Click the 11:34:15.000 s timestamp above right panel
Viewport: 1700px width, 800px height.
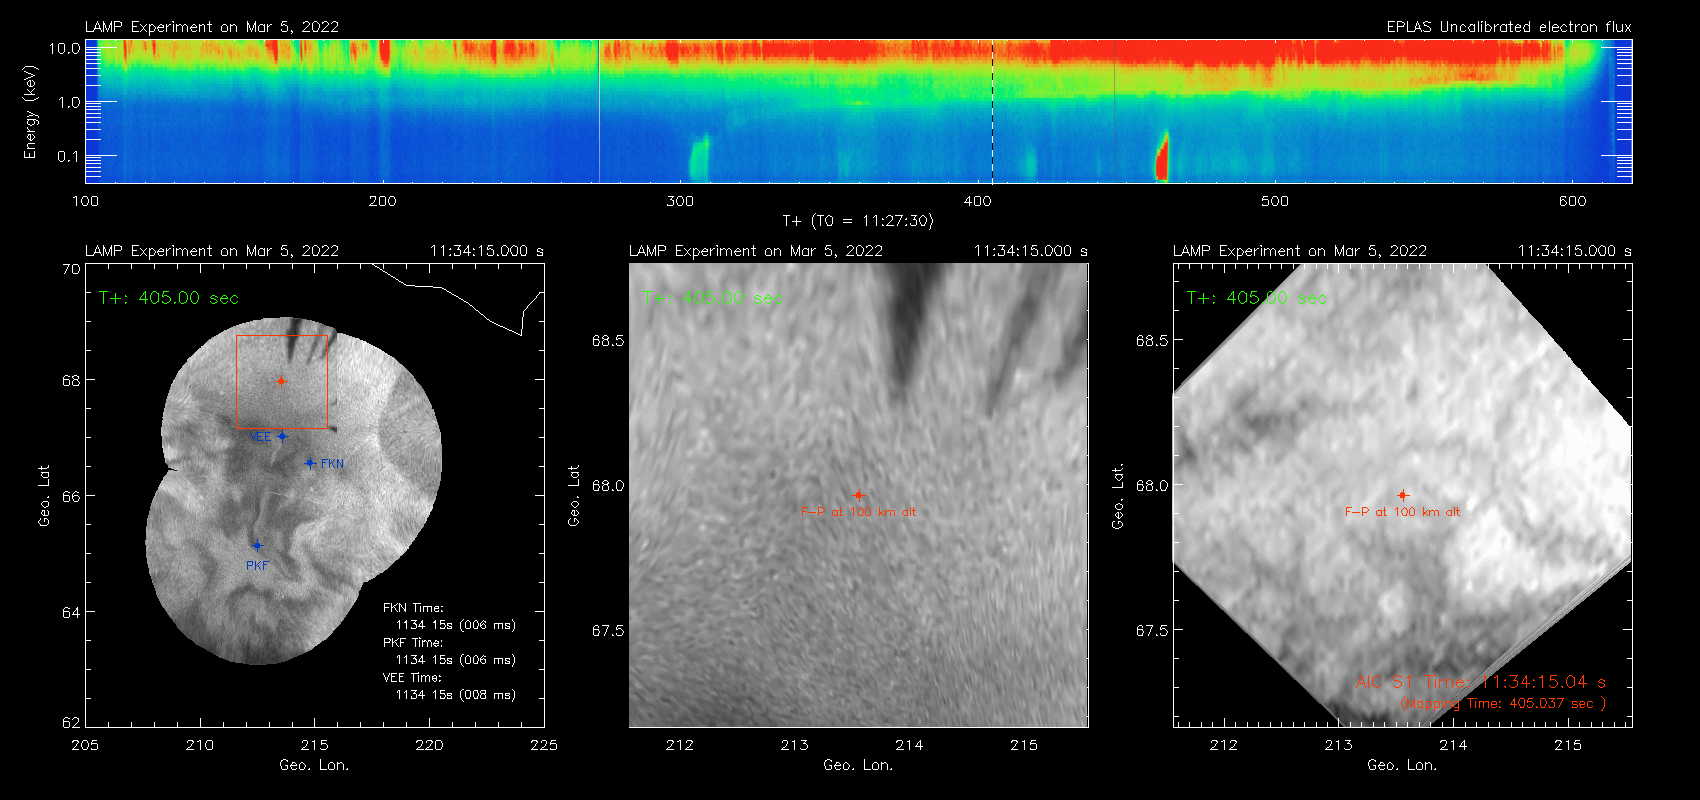(x=1575, y=251)
